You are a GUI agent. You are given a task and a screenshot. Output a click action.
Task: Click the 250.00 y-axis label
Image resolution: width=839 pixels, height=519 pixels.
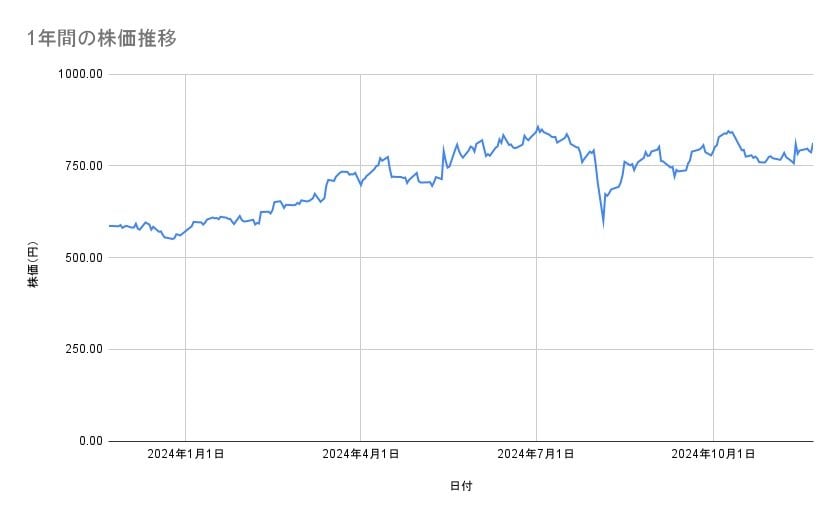80,349
